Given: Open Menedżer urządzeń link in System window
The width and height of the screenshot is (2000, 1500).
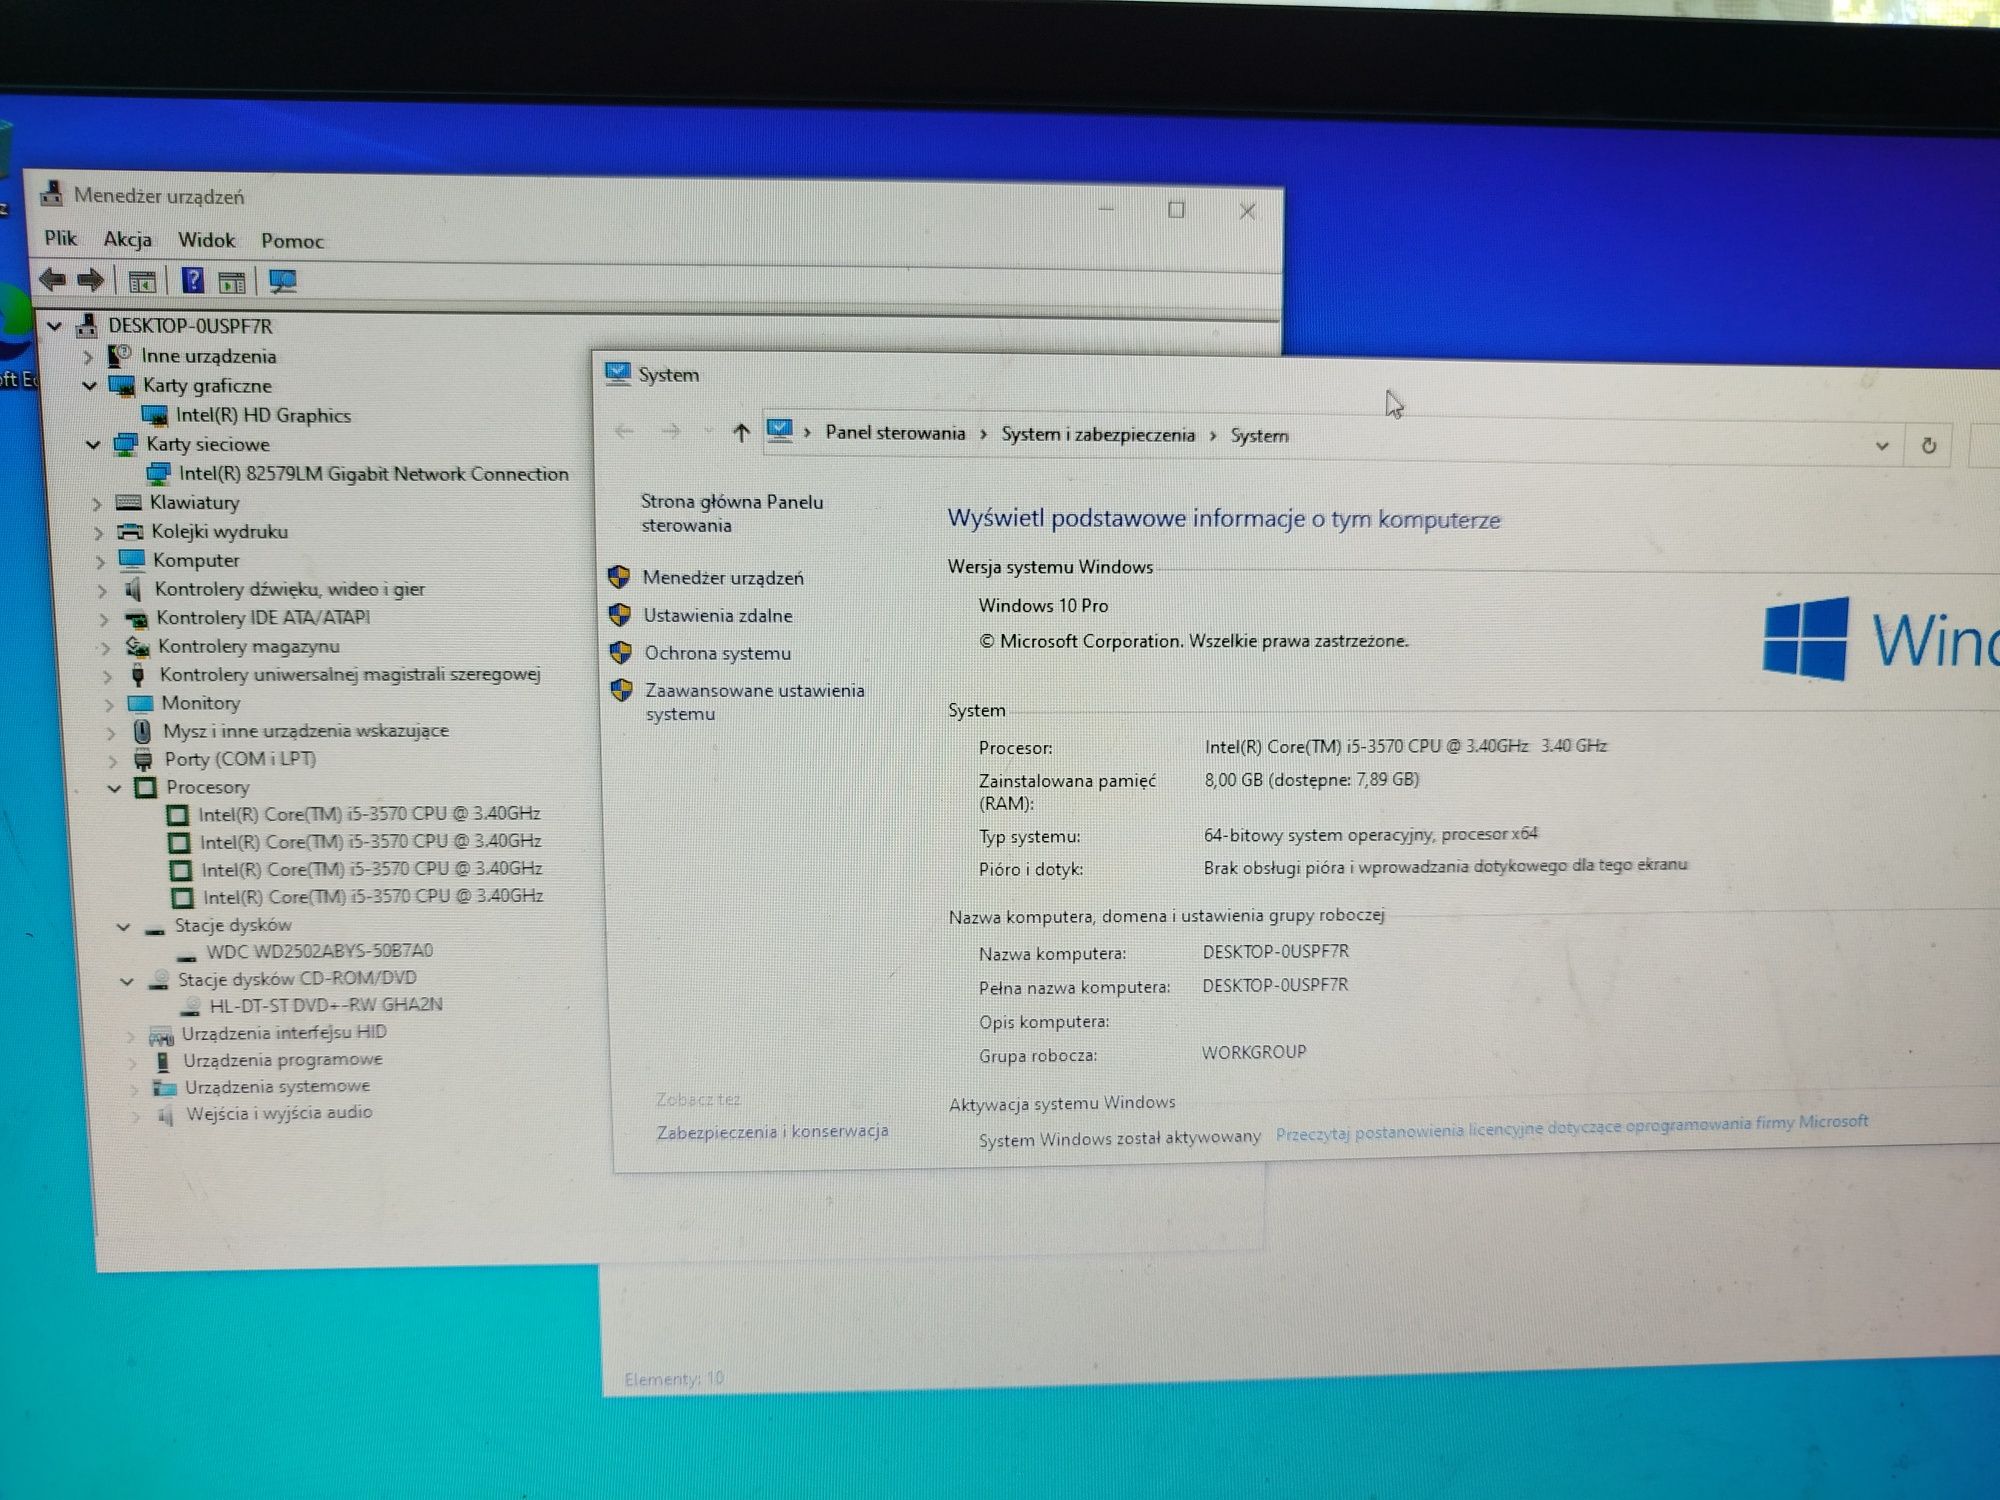Looking at the screenshot, I should click(723, 578).
